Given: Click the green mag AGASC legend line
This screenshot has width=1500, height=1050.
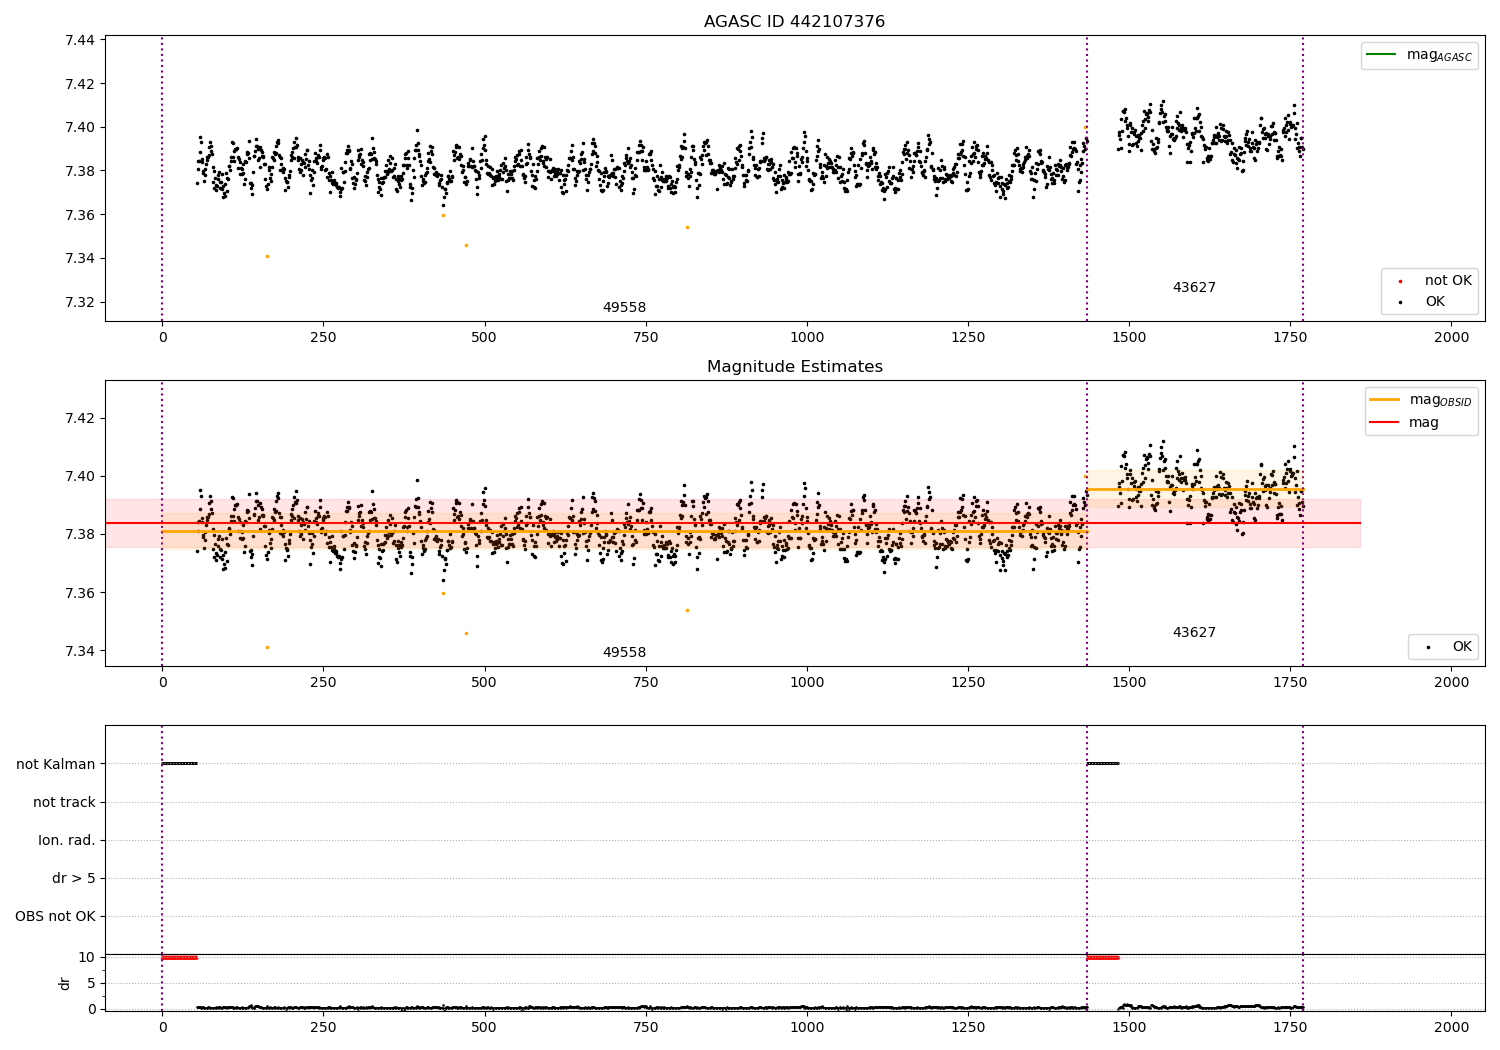Looking at the screenshot, I should pyautogui.click(x=1381, y=54).
